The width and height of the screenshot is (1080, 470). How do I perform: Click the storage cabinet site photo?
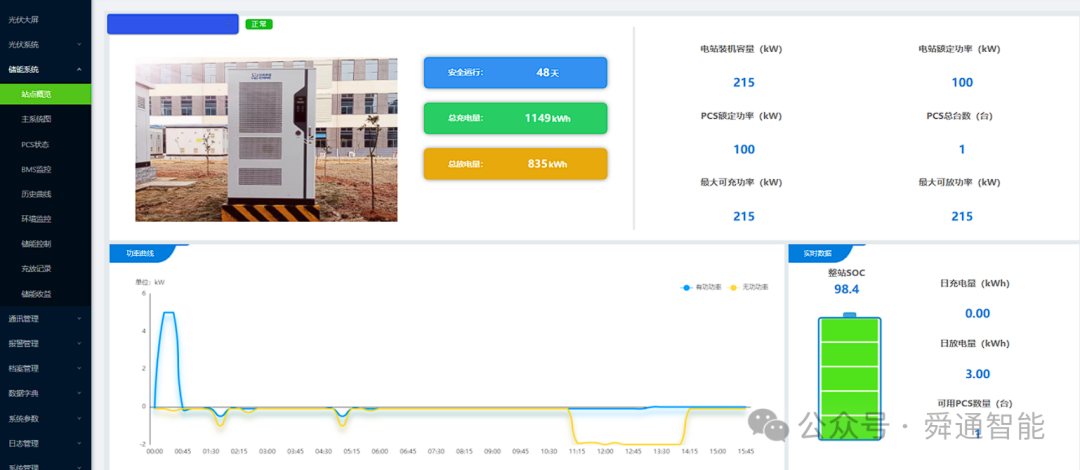click(266, 140)
